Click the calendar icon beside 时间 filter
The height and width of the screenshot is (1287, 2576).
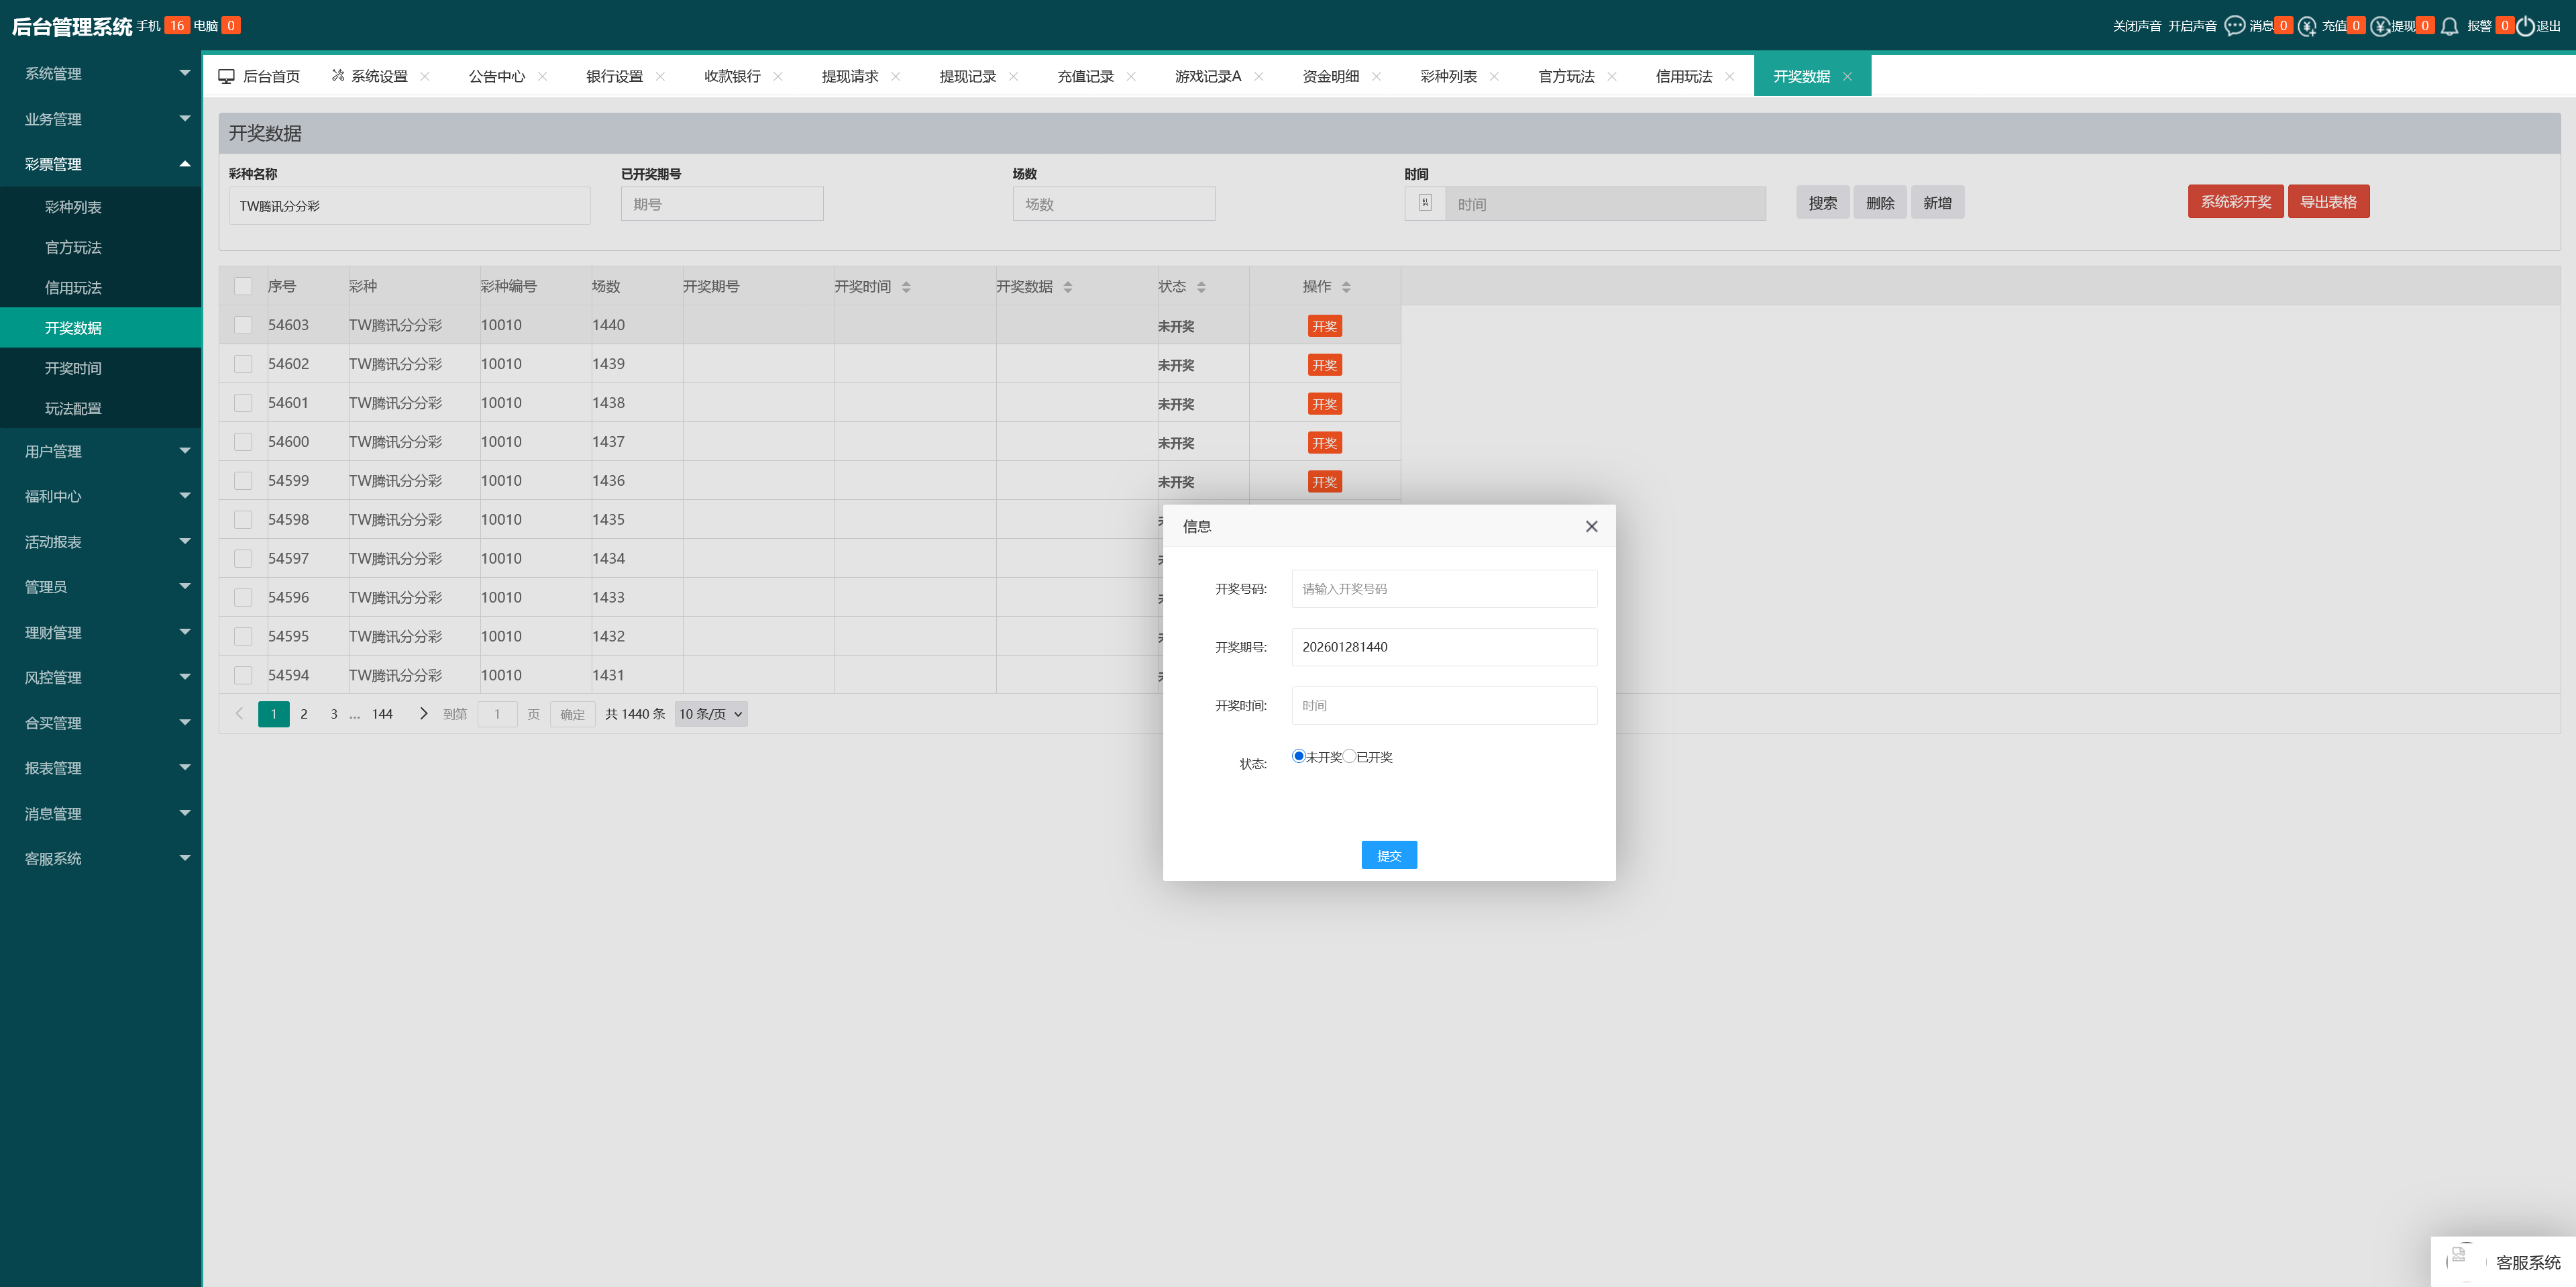1425,203
